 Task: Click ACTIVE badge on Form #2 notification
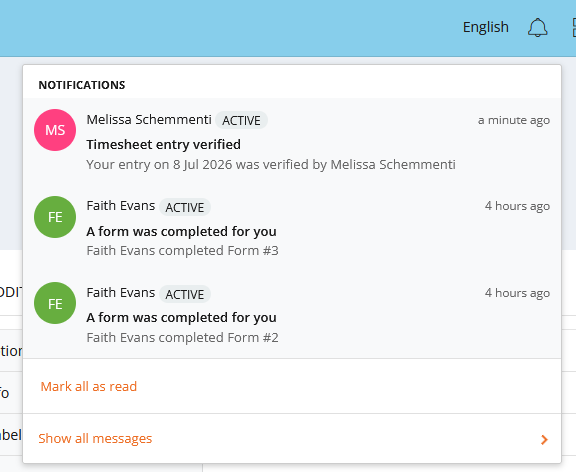185,294
